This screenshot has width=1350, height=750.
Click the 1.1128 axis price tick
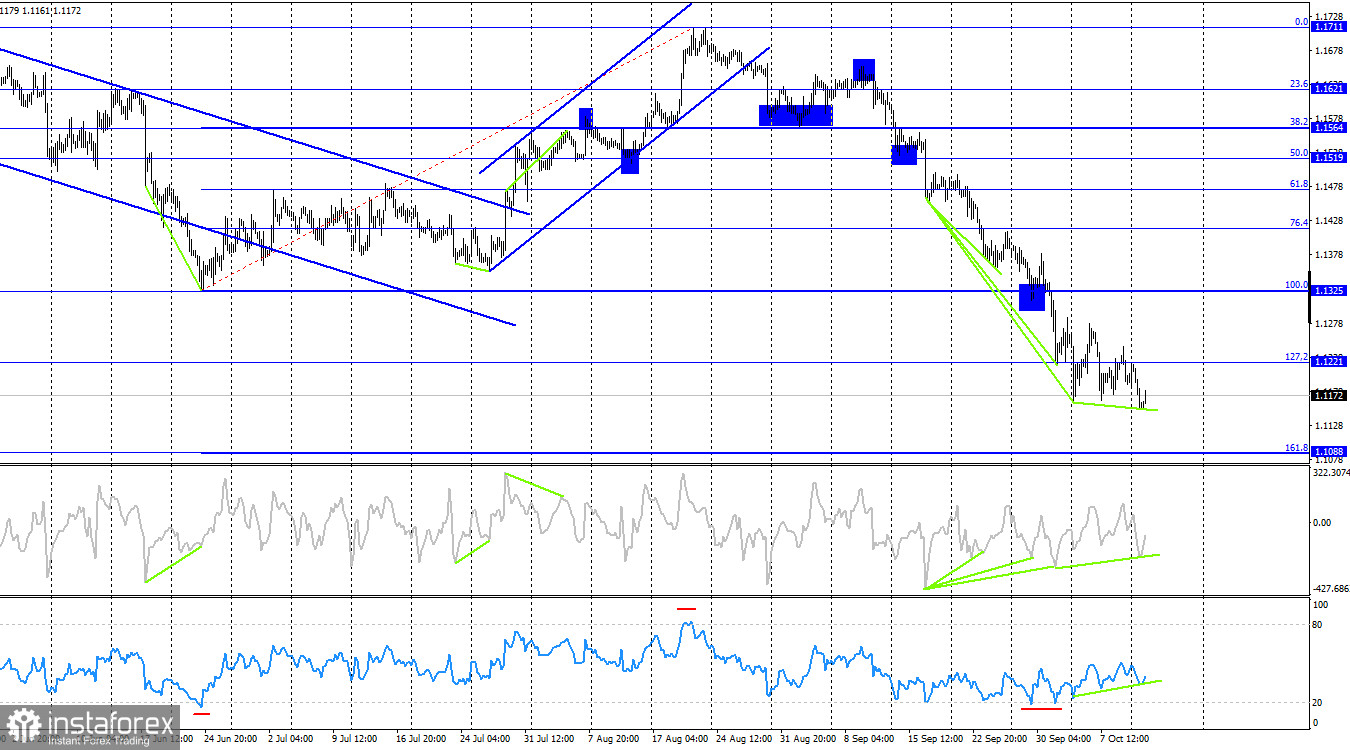point(1330,425)
